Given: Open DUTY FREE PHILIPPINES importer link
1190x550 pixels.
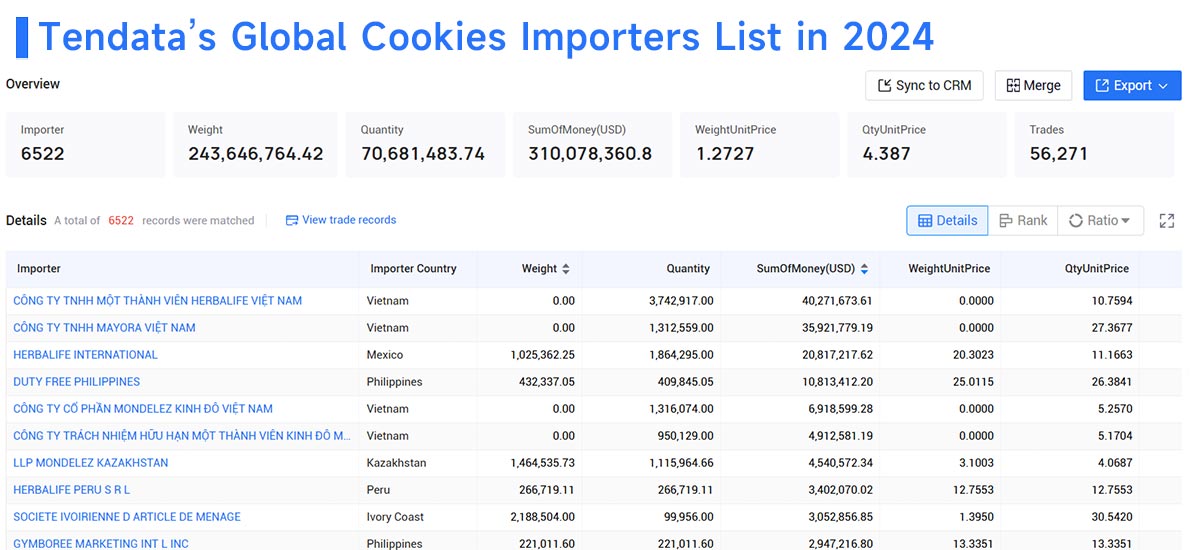Looking at the screenshot, I should pos(77,382).
